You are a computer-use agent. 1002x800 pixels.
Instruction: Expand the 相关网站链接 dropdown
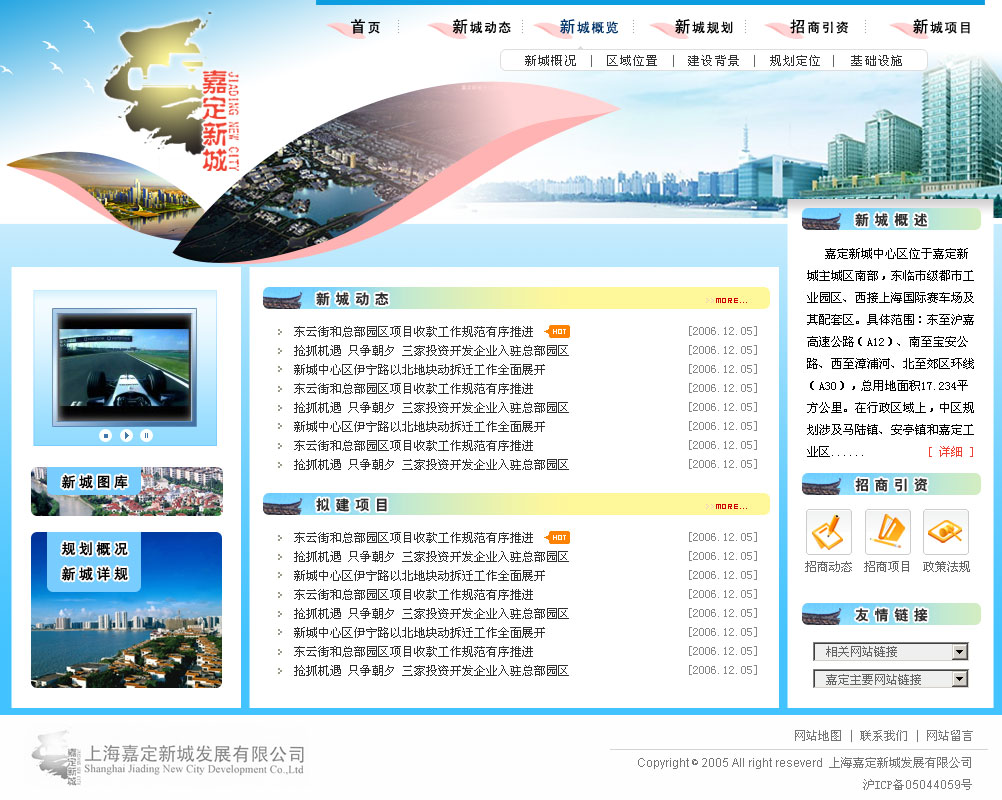(959, 652)
